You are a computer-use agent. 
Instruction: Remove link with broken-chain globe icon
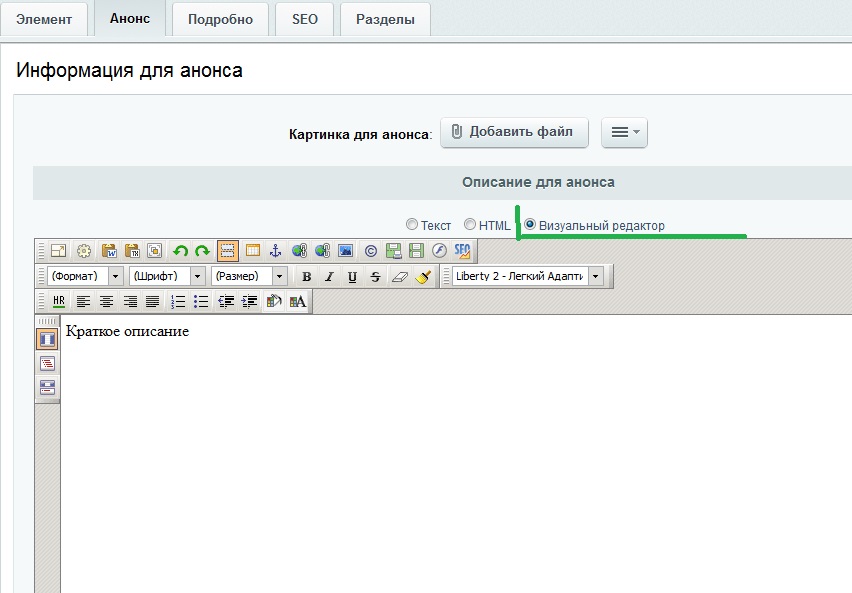click(x=322, y=251)
